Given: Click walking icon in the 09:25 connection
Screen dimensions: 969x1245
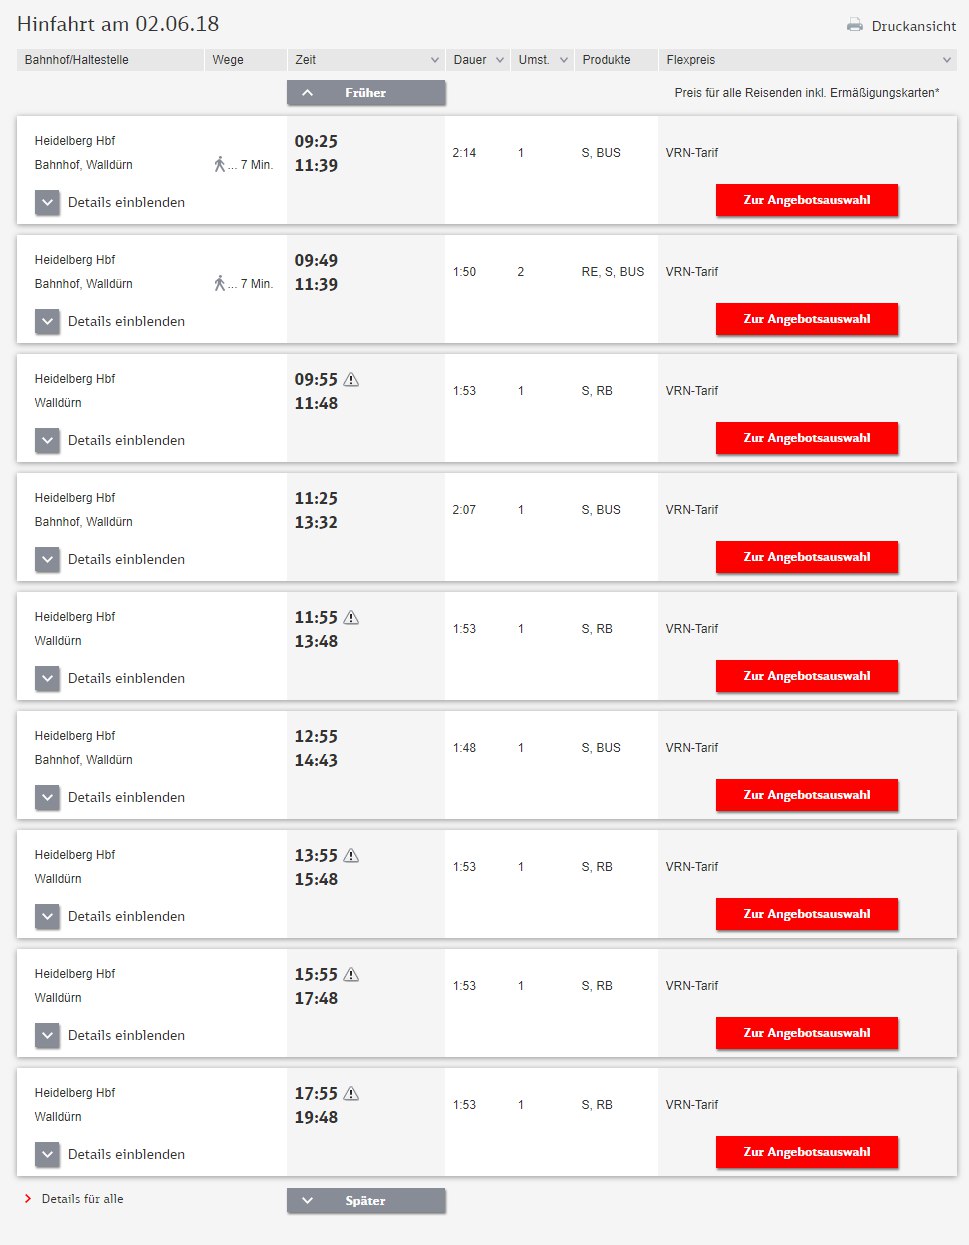Looking at the screenshot, I should (220, 165).
